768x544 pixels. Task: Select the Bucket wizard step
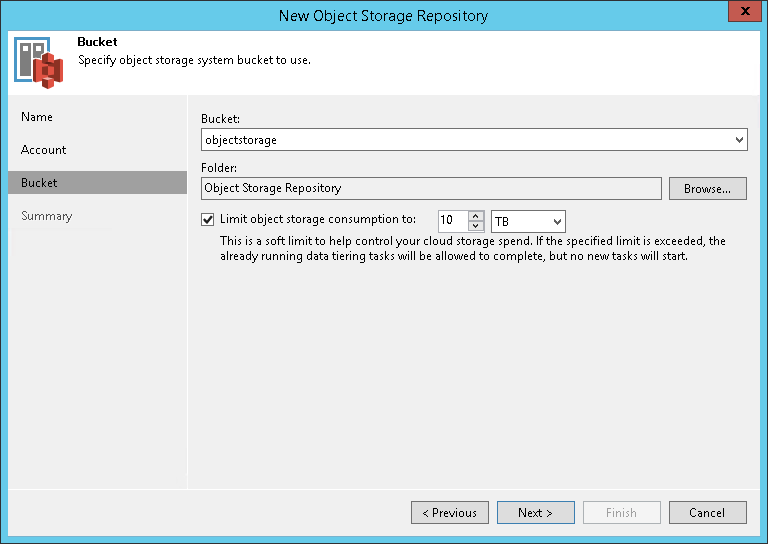[x=40, y=183]
